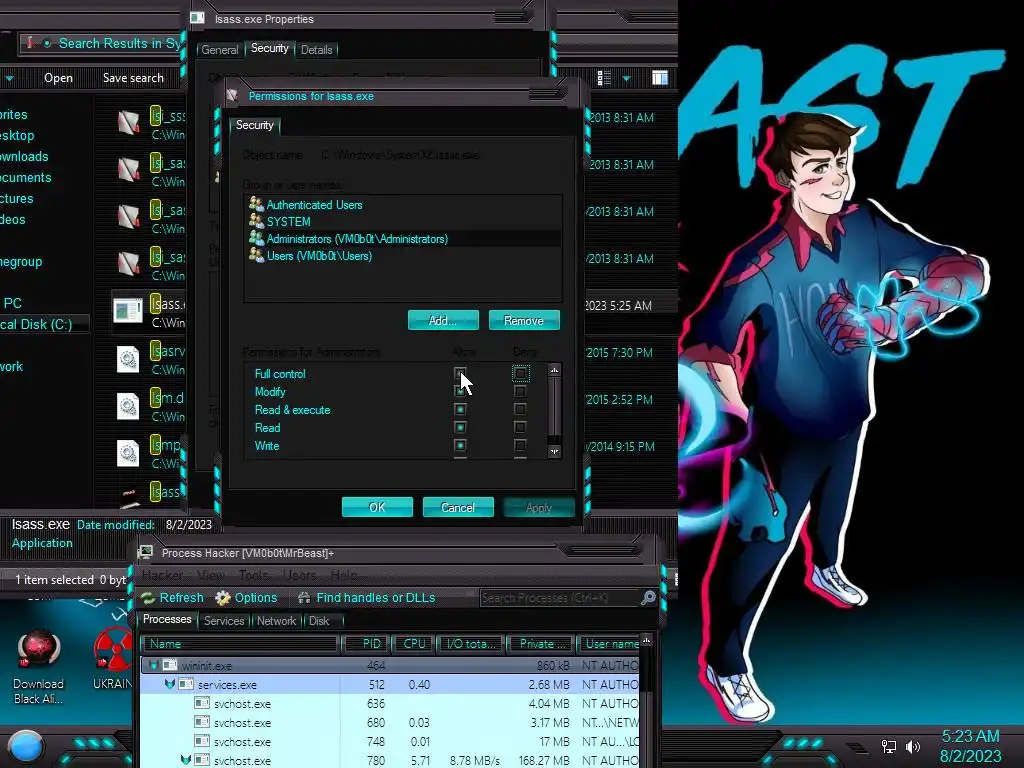The width and height of the screenshot is (1024, 768).
Task: Click the Process Hacker title bar icon
Action: pyautogui.click(x=146, y=553)
